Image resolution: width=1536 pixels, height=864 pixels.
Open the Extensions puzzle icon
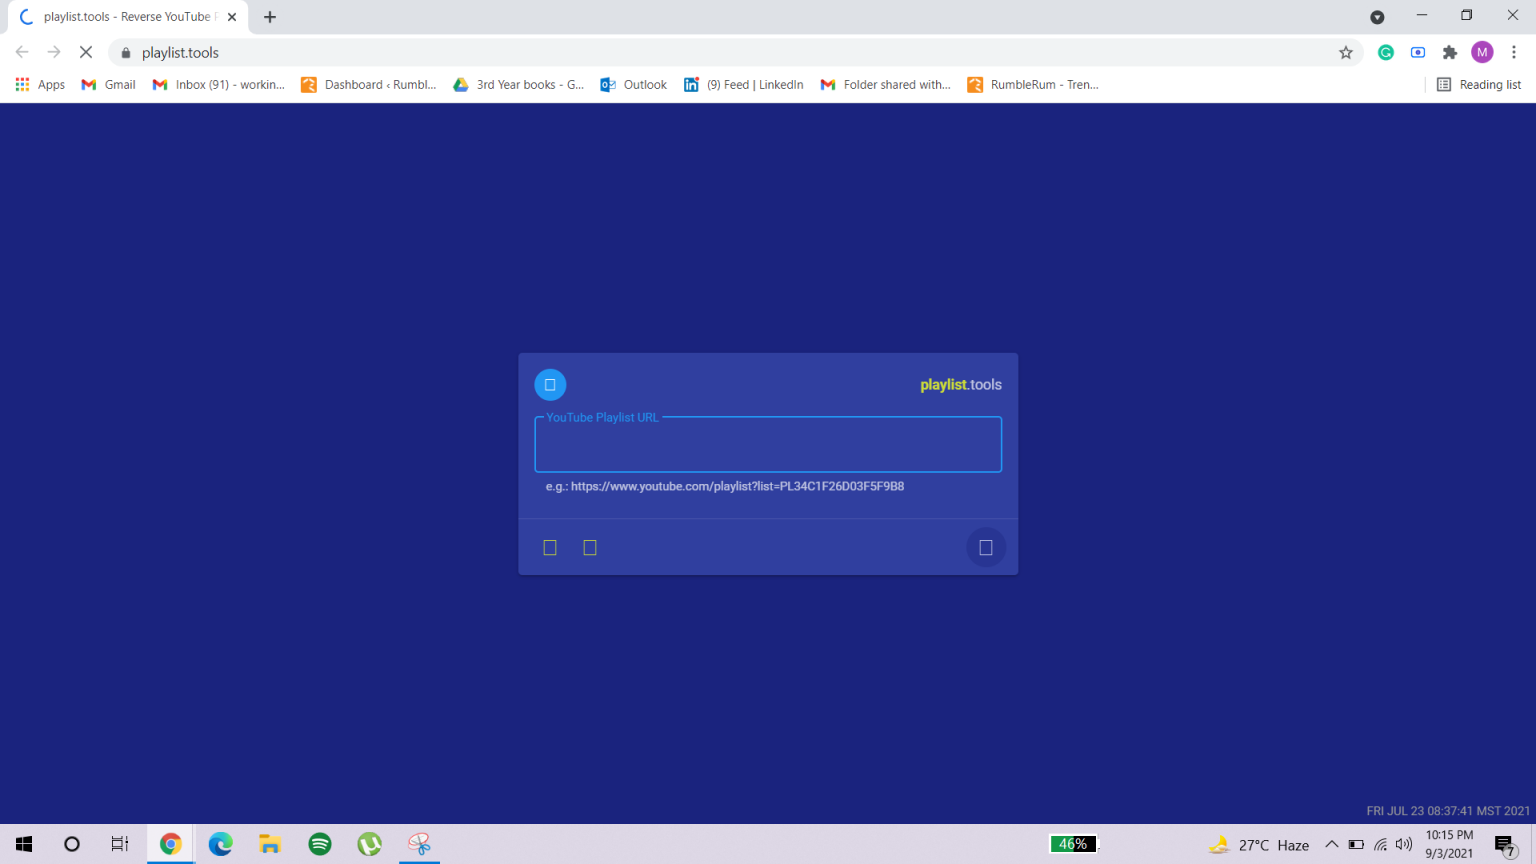(x=1450, y=53)
